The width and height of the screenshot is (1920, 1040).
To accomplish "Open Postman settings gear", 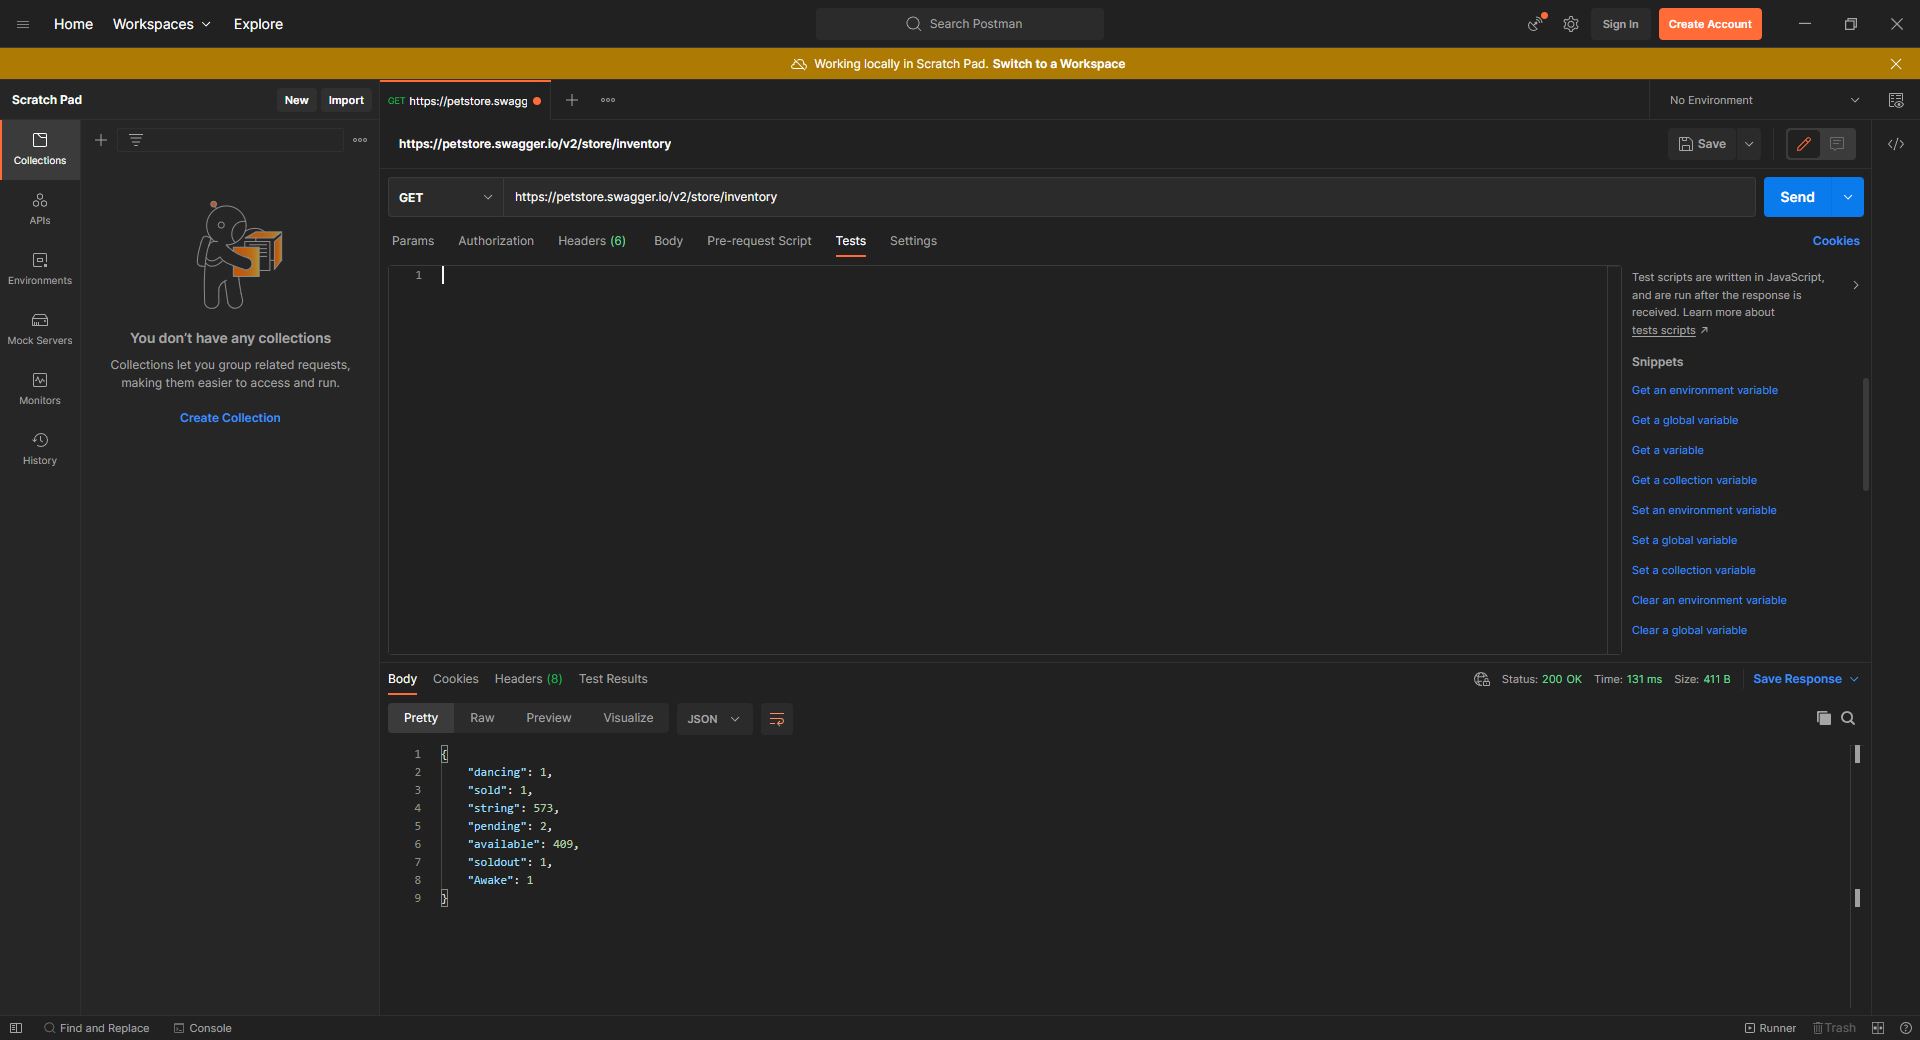I will coord(1571,24).
